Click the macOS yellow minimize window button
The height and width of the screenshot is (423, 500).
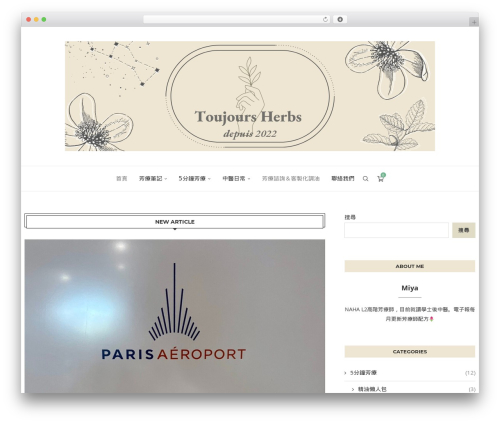(36, 20)
